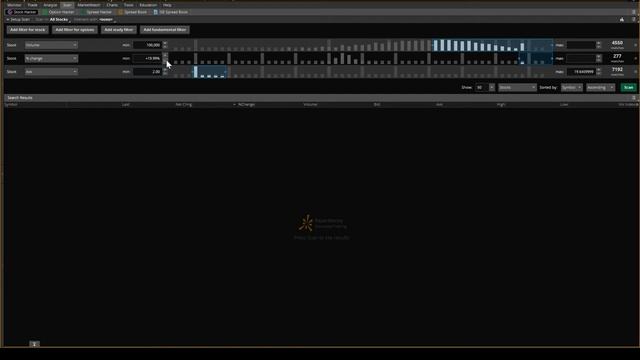Sort results by Net Chng column
Viewport: 640px width, 360px height.
(184, 104)
